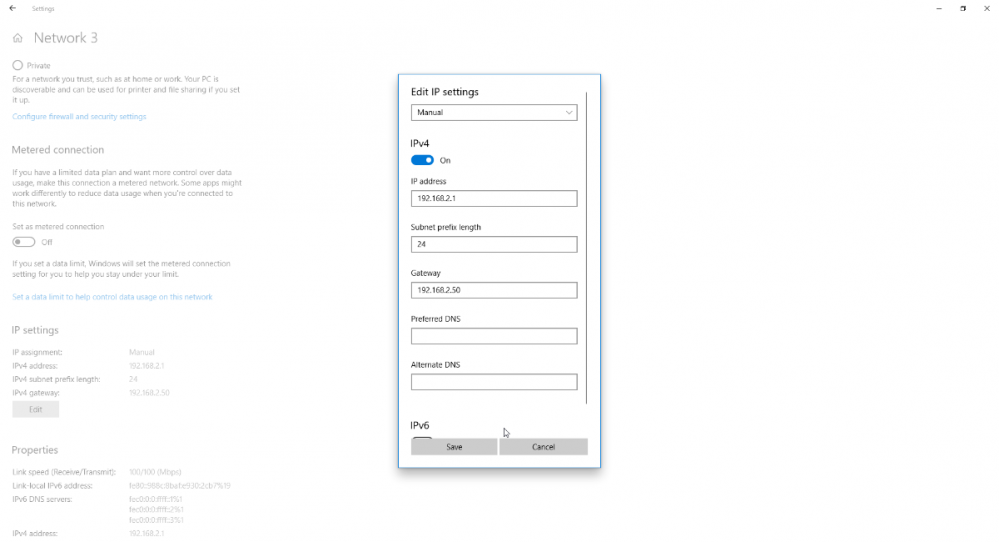Click the Gateway field showing 192.168.2.50
999x542 pixels.
[494, 290]
